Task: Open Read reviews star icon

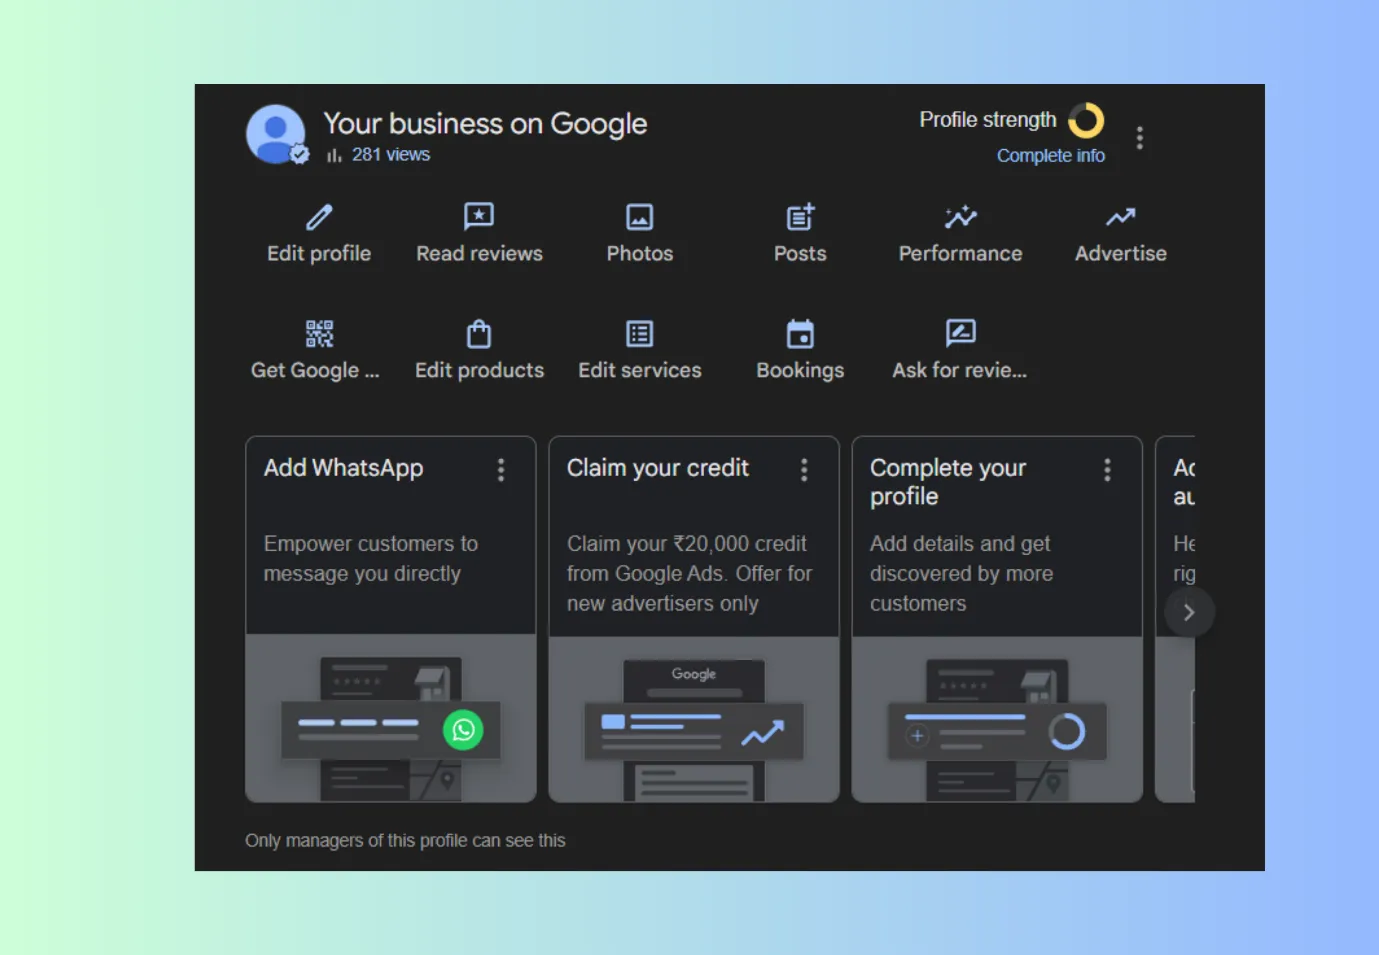Action: (x=479, y=217)
